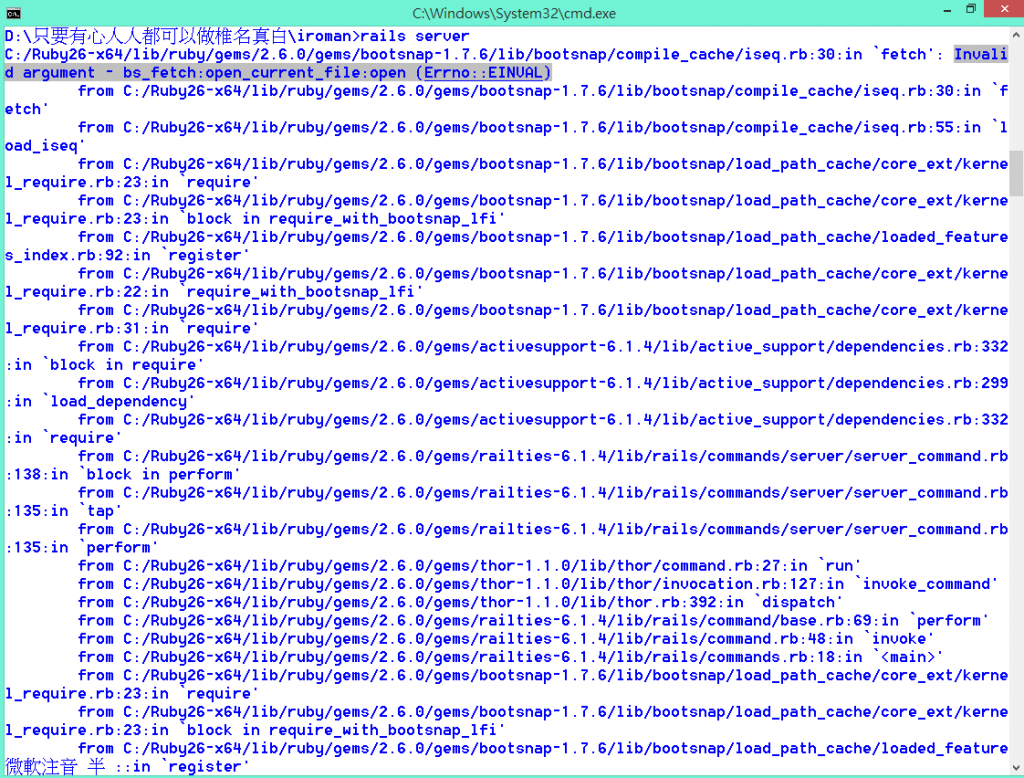The width and height of the screenshot is (1024, 778).
Task: Click the 'load_iseq' line text
Action: pos(45,146)
